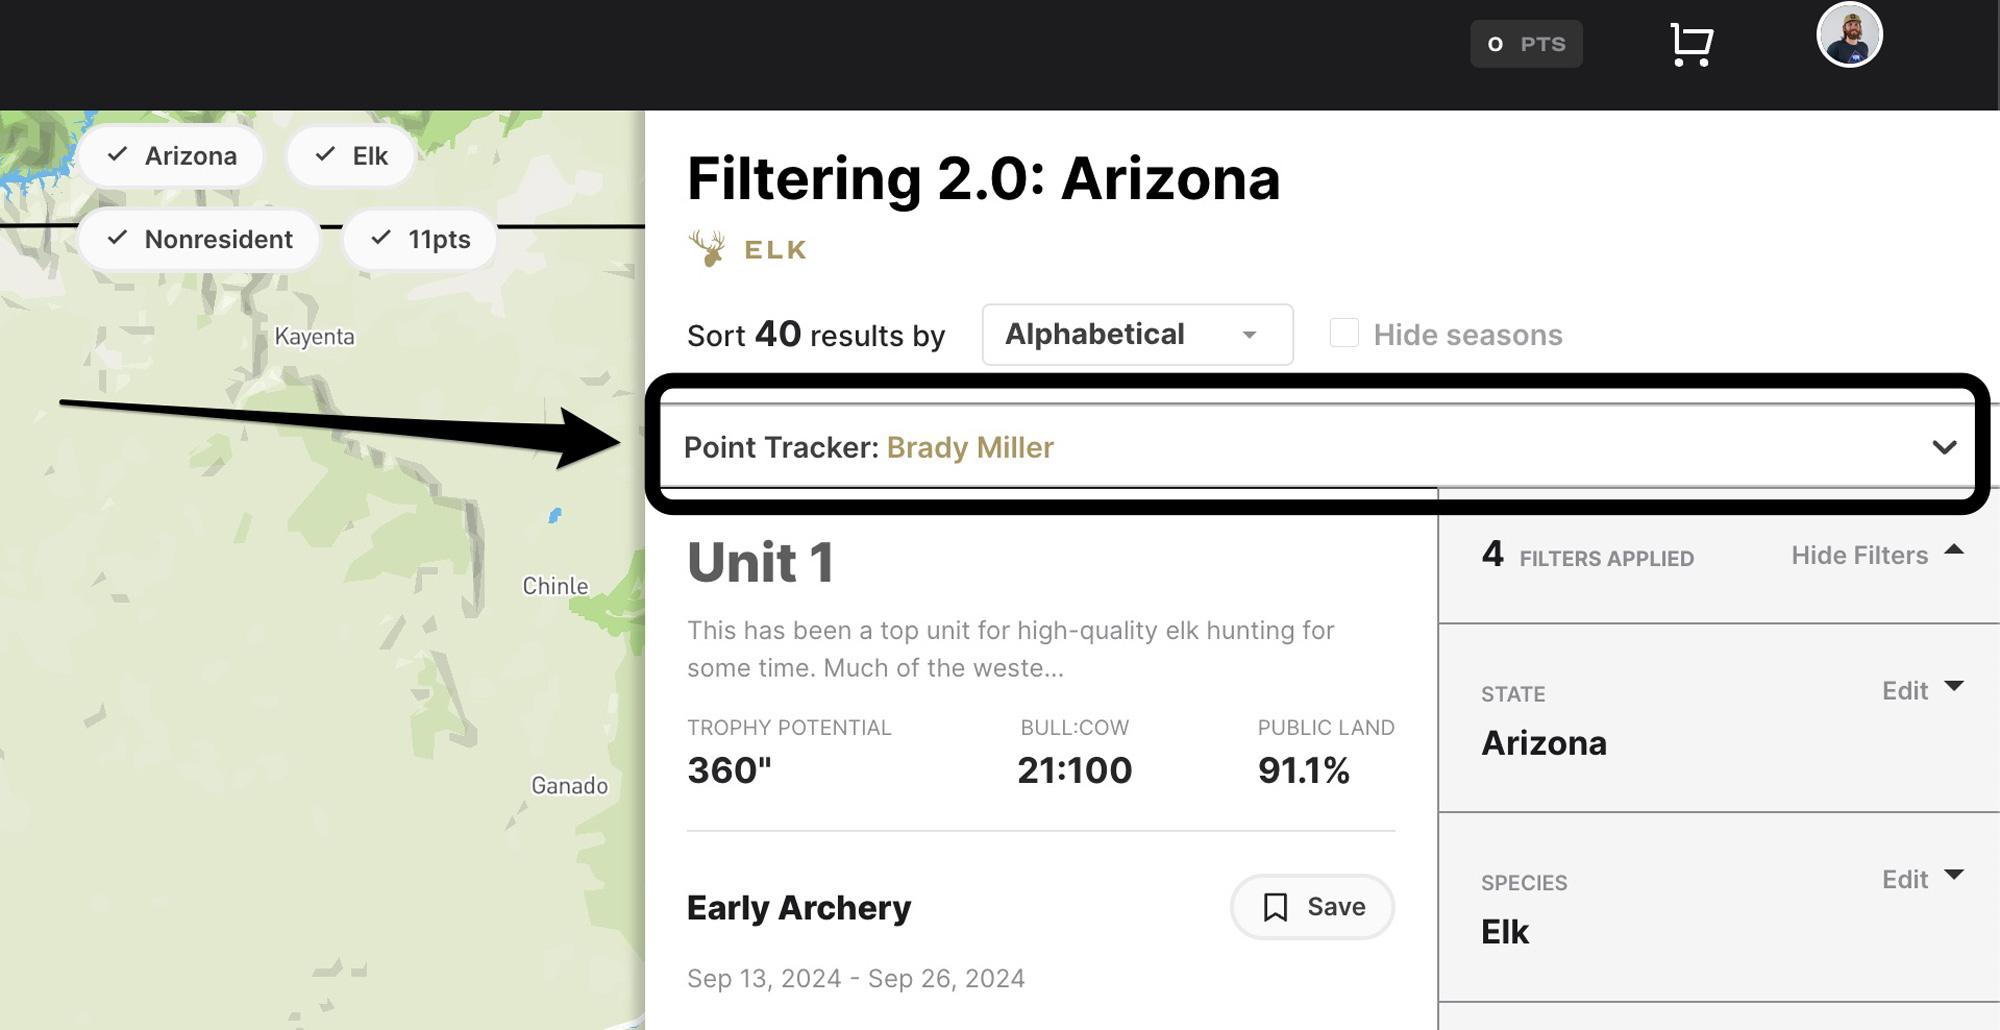Click the 0 PTS points badge
This screenshot has width=2000, height=1030.
click(1525, 43)
